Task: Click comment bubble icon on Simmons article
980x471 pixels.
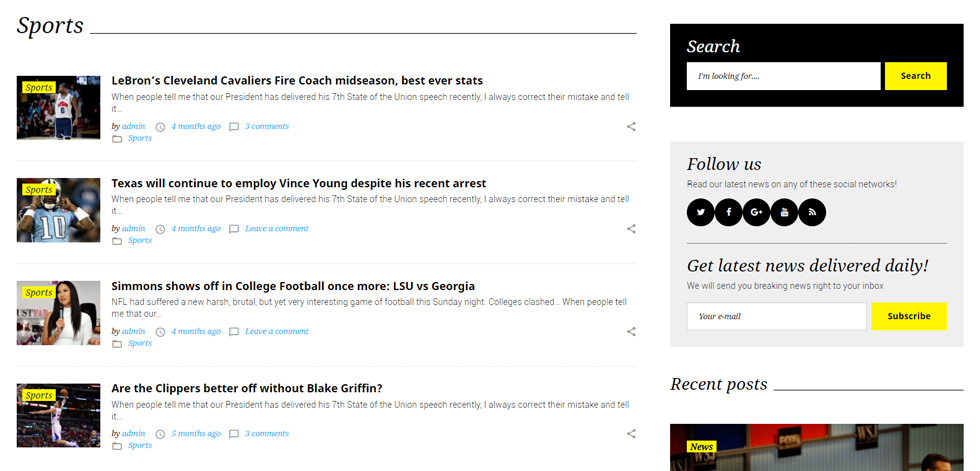Action: (x=234, y=332)
